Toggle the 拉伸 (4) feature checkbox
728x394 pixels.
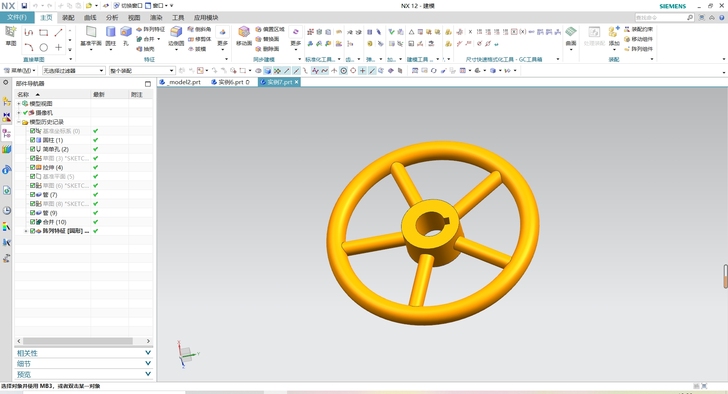[x=32, y=167]
